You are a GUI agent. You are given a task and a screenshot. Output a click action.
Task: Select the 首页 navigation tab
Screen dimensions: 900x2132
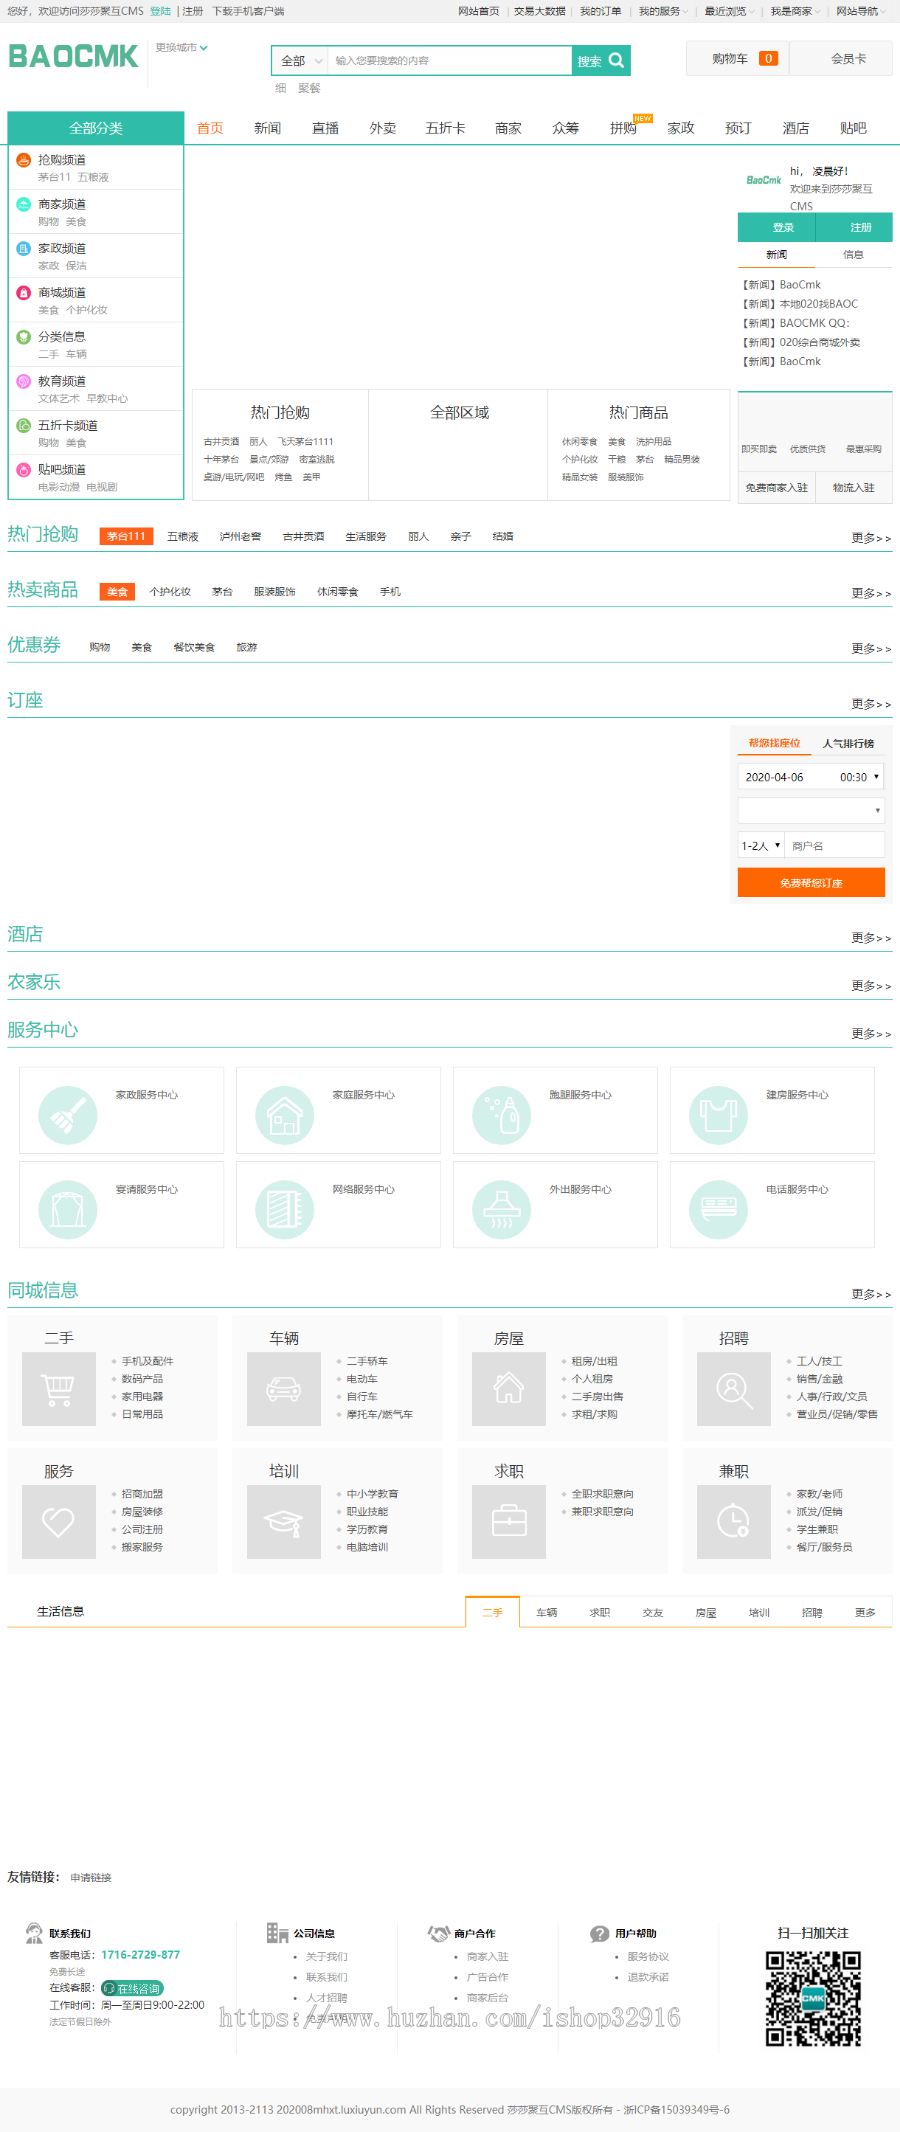click(x=210, y=128)
